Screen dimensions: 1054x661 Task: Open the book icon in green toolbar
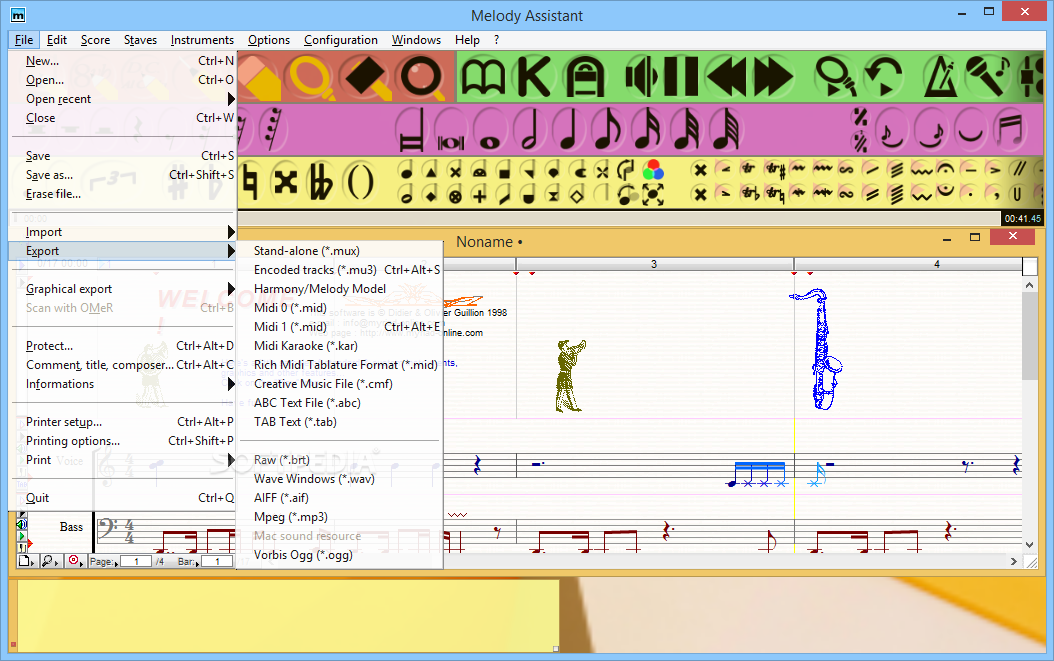[483, 77]
